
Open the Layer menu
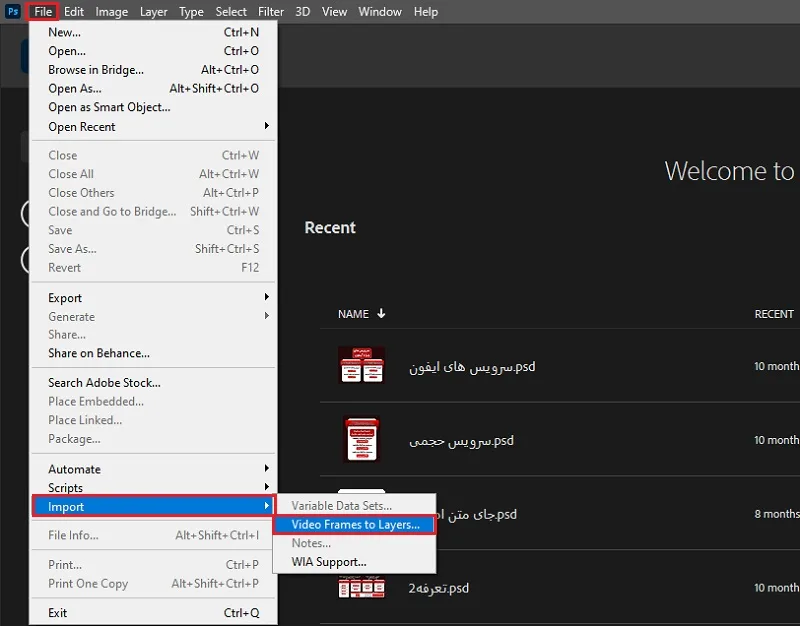tap(154, 11)
